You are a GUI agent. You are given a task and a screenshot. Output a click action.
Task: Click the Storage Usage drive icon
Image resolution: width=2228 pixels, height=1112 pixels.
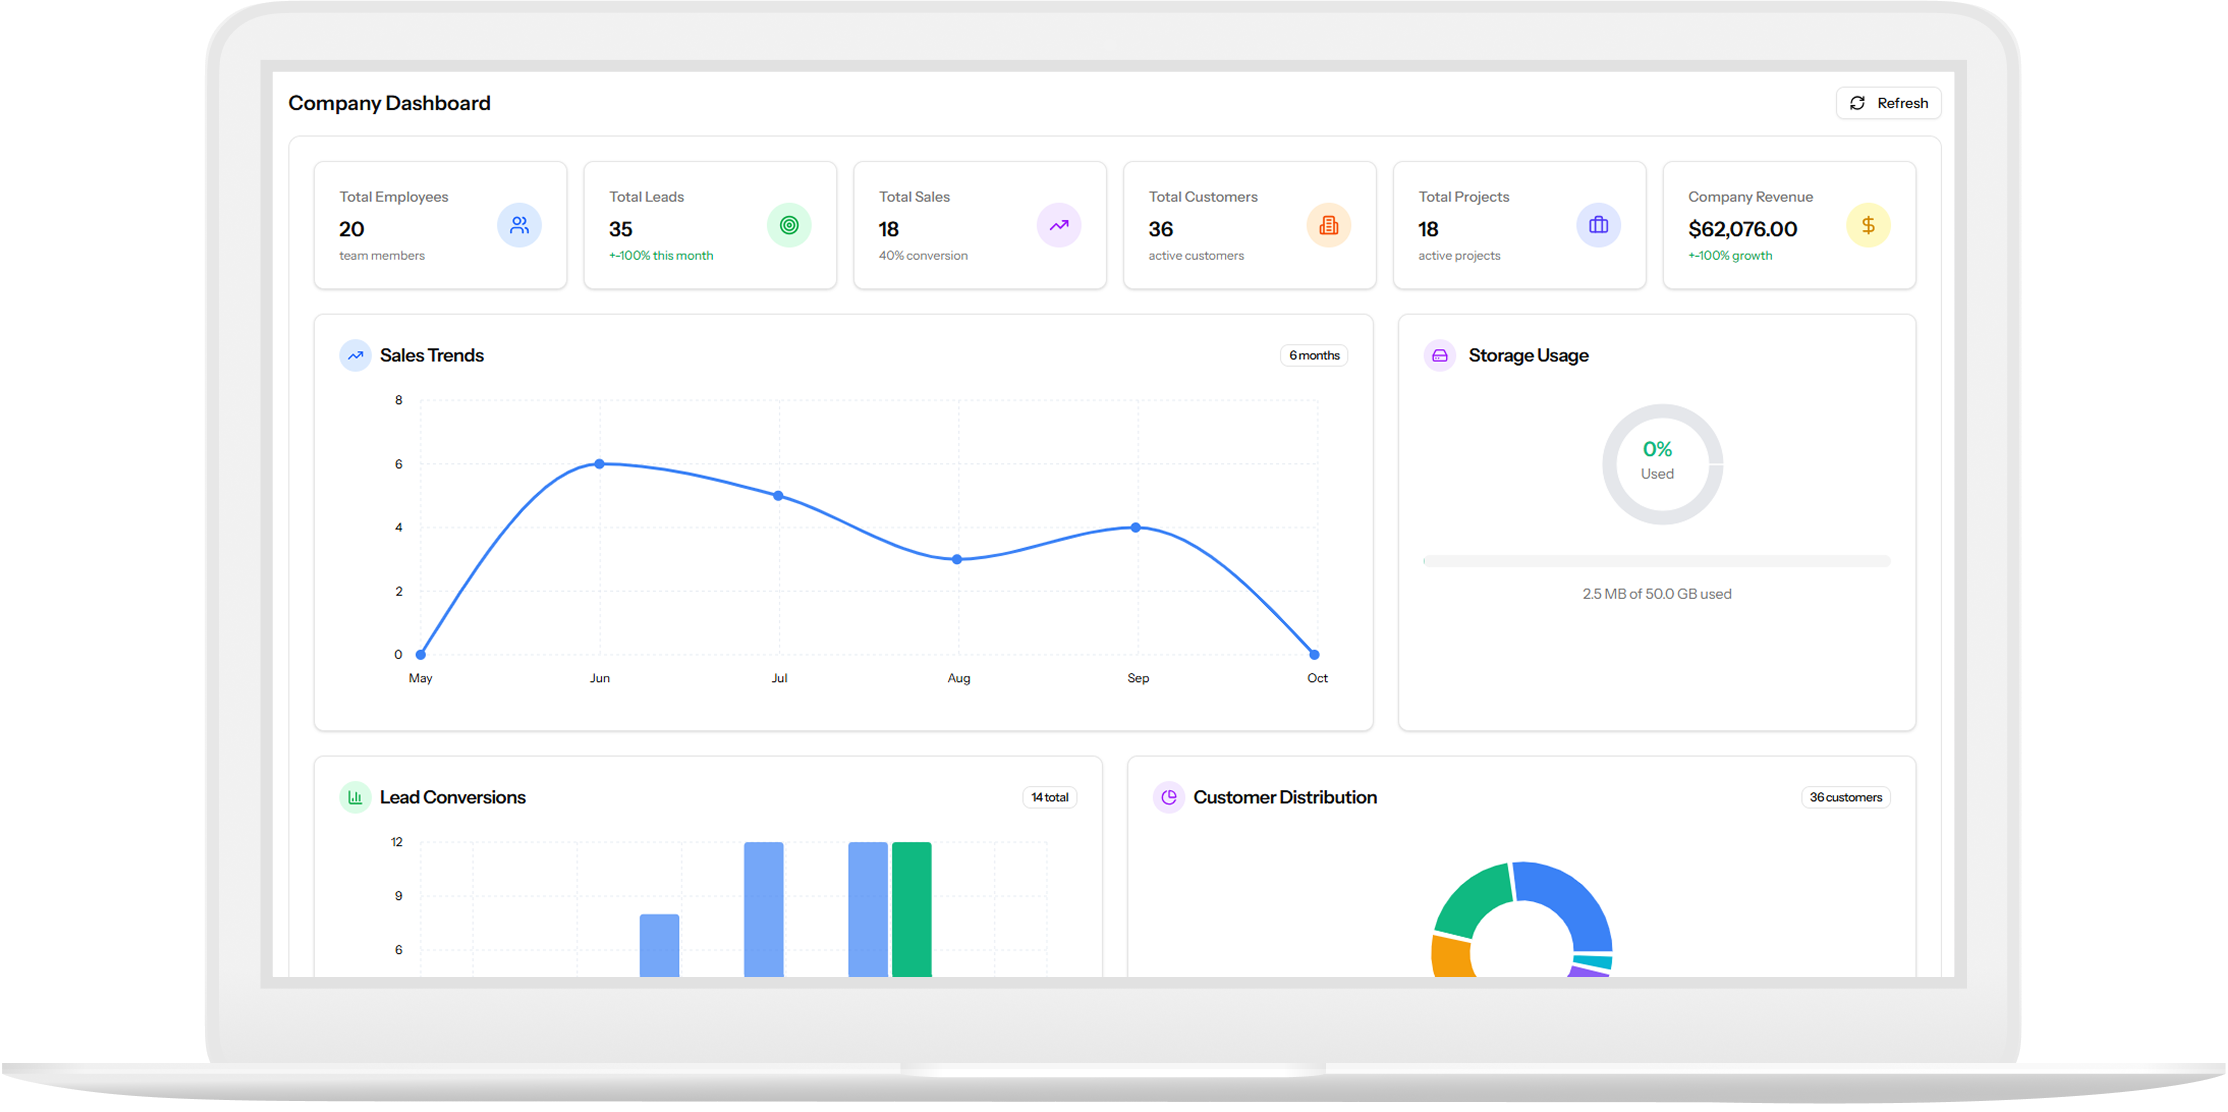1440,355
